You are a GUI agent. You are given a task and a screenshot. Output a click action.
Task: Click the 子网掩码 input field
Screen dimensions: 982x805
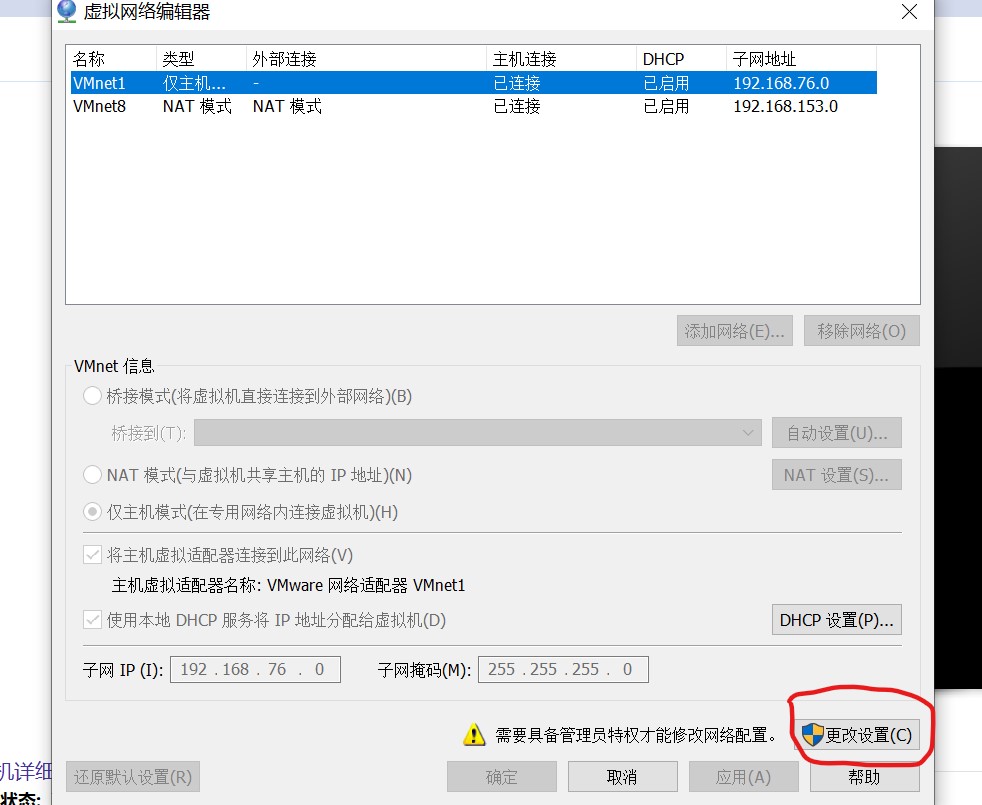[x=563, y=669]
